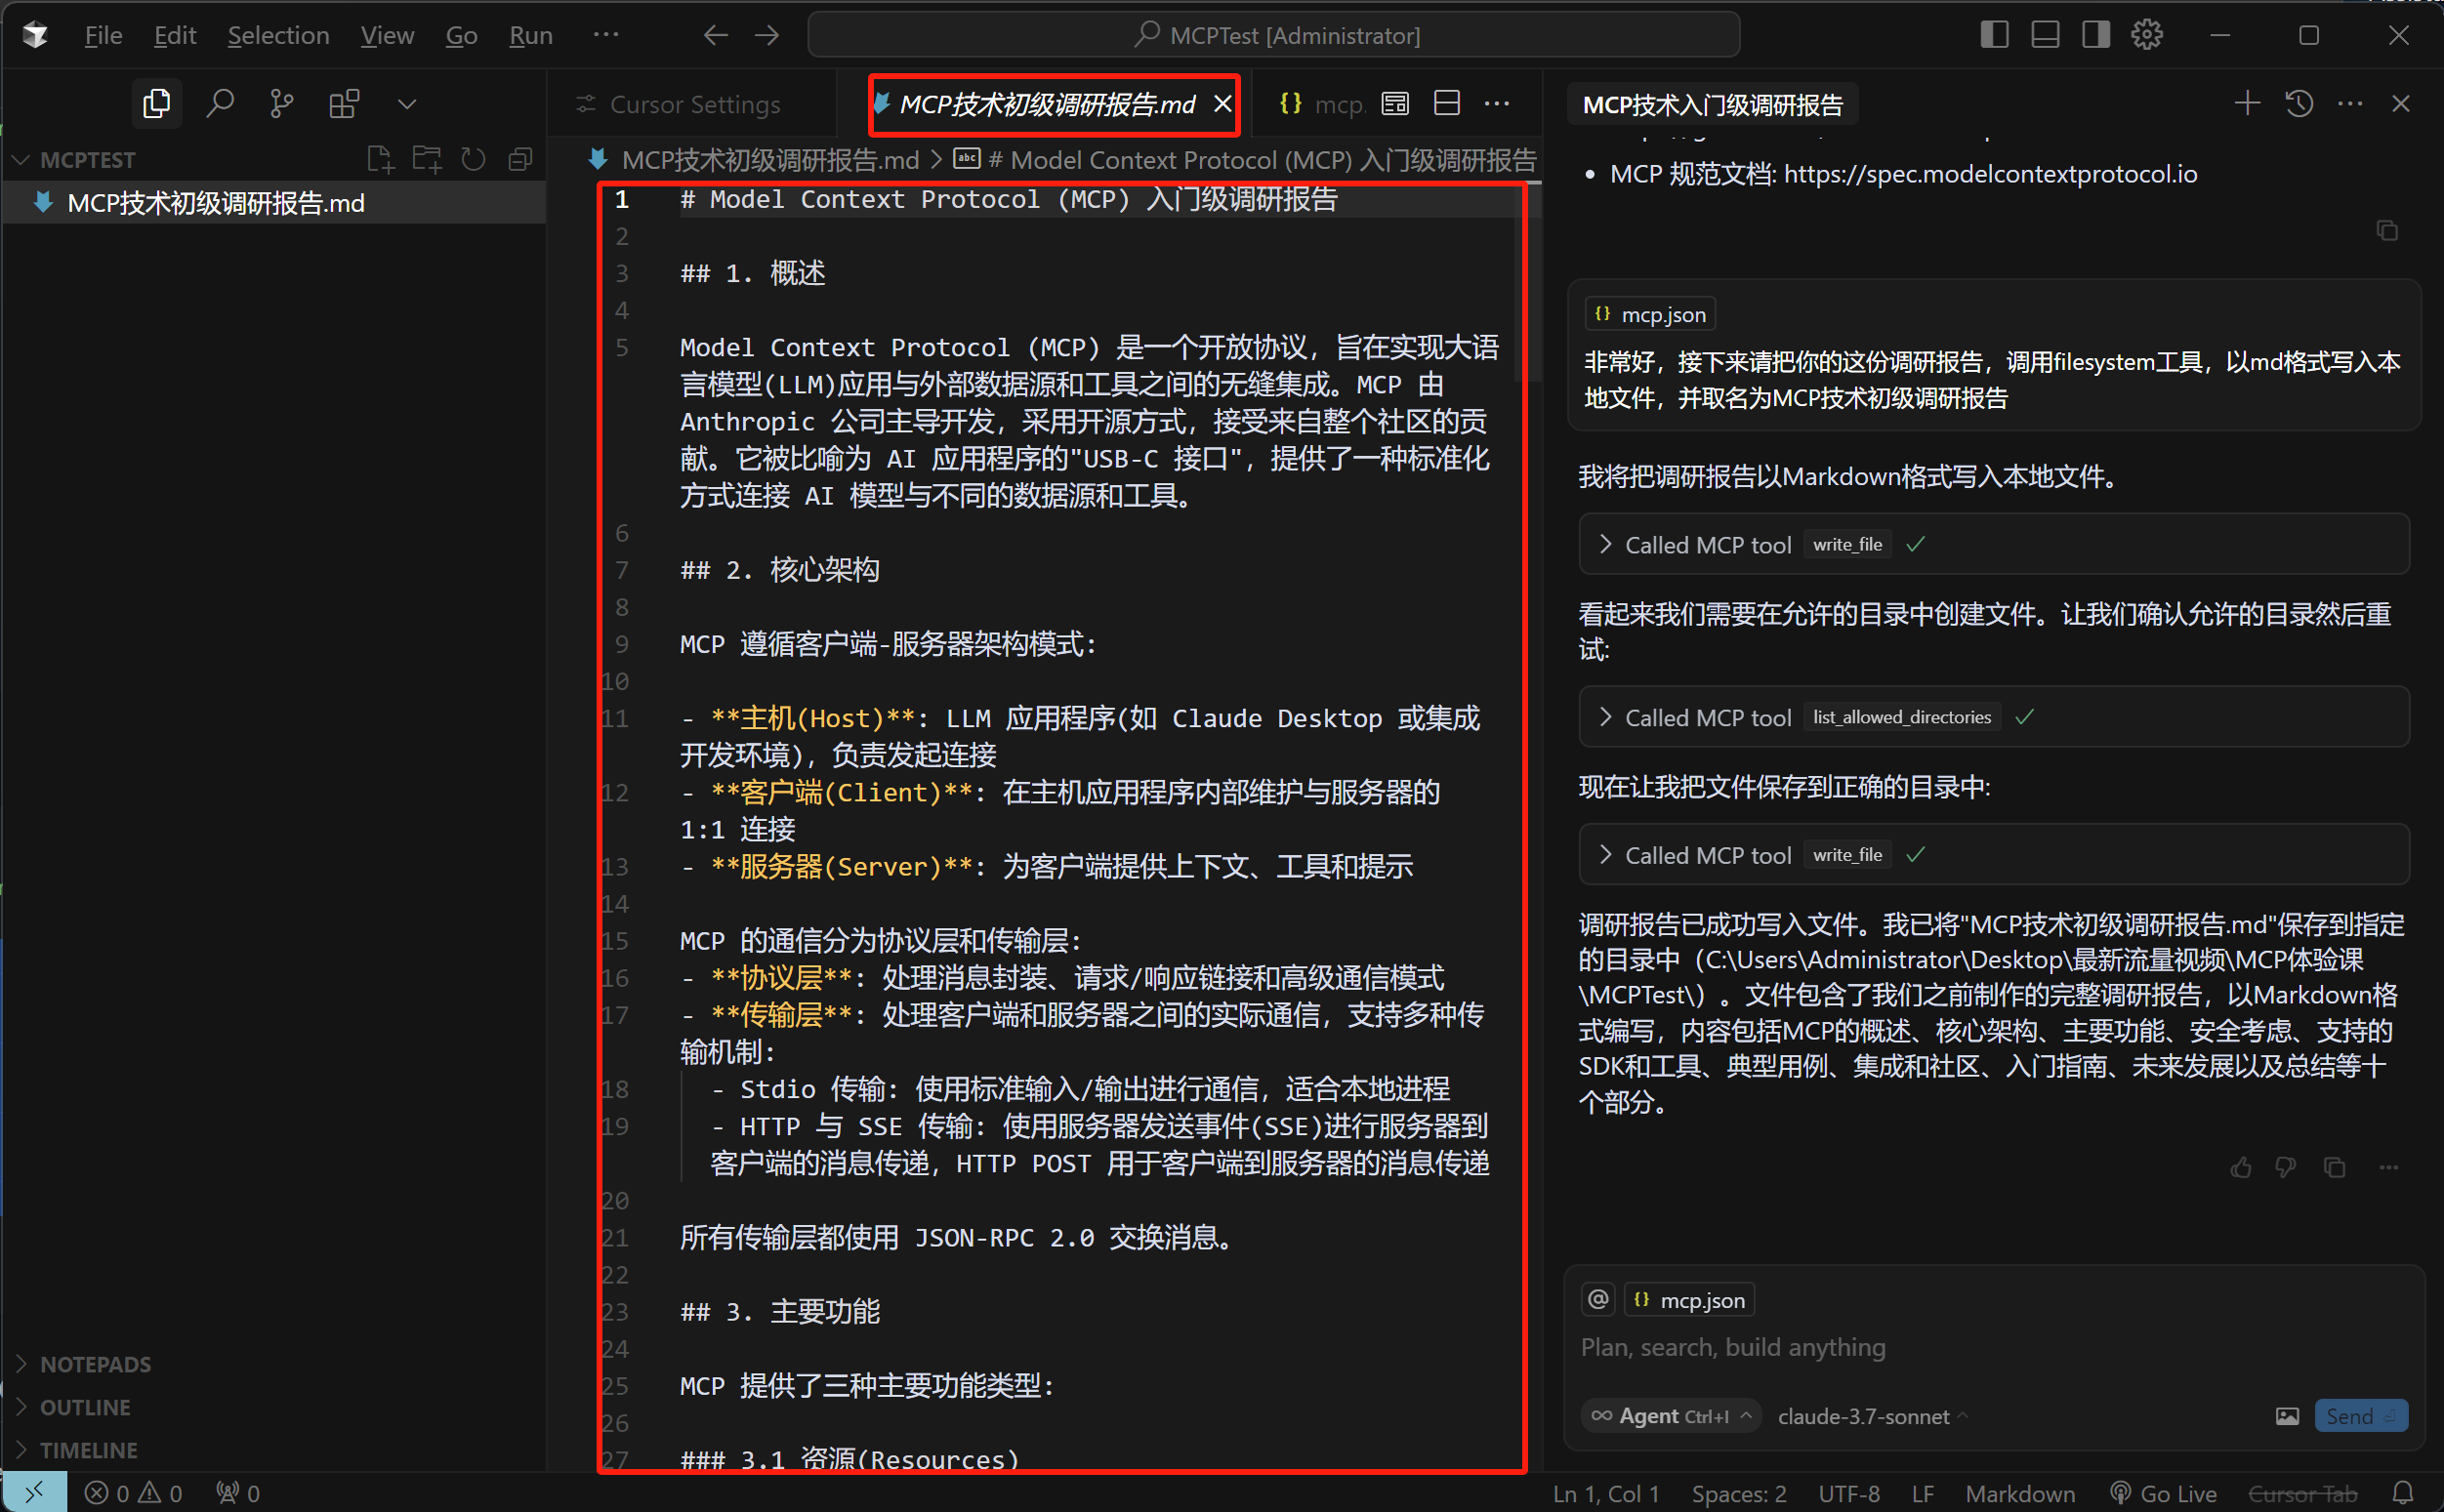Screen dimensions: 2444x1512
Task: Click the remote window status icon
Action: [34, 1493]
